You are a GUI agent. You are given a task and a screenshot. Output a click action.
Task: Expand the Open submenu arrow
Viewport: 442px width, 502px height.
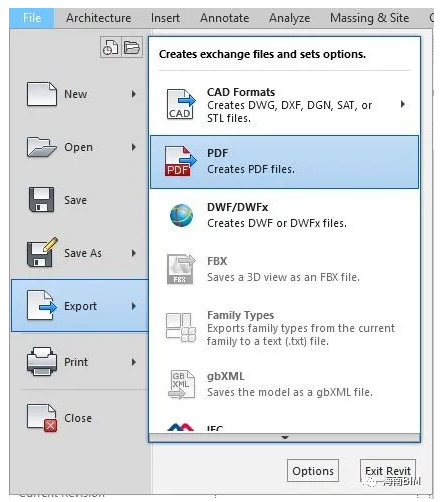click(134, 147)
